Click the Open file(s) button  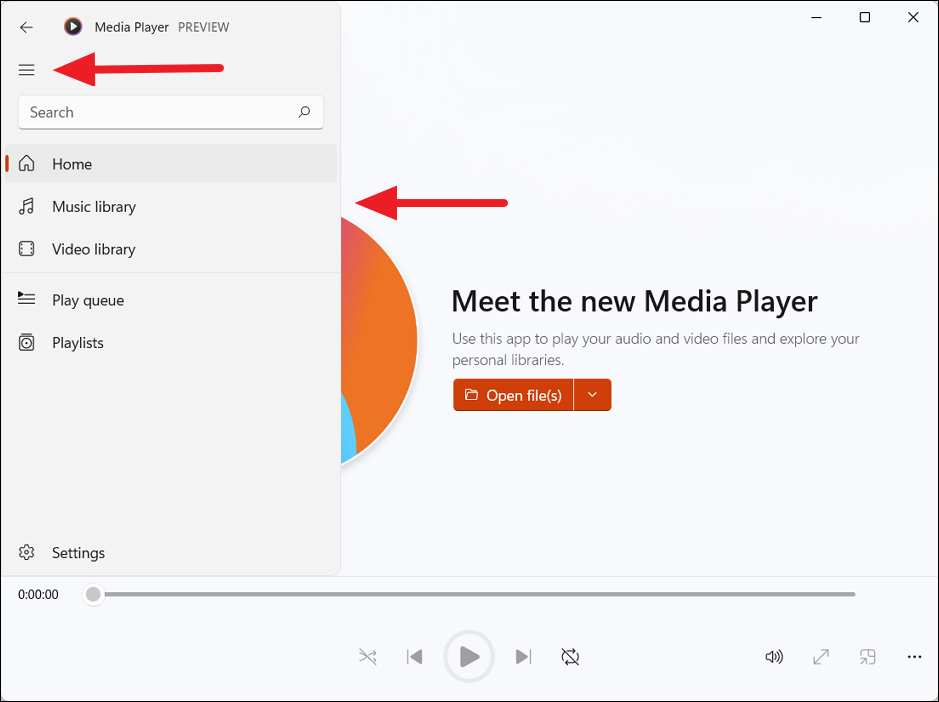pos(513,395)
